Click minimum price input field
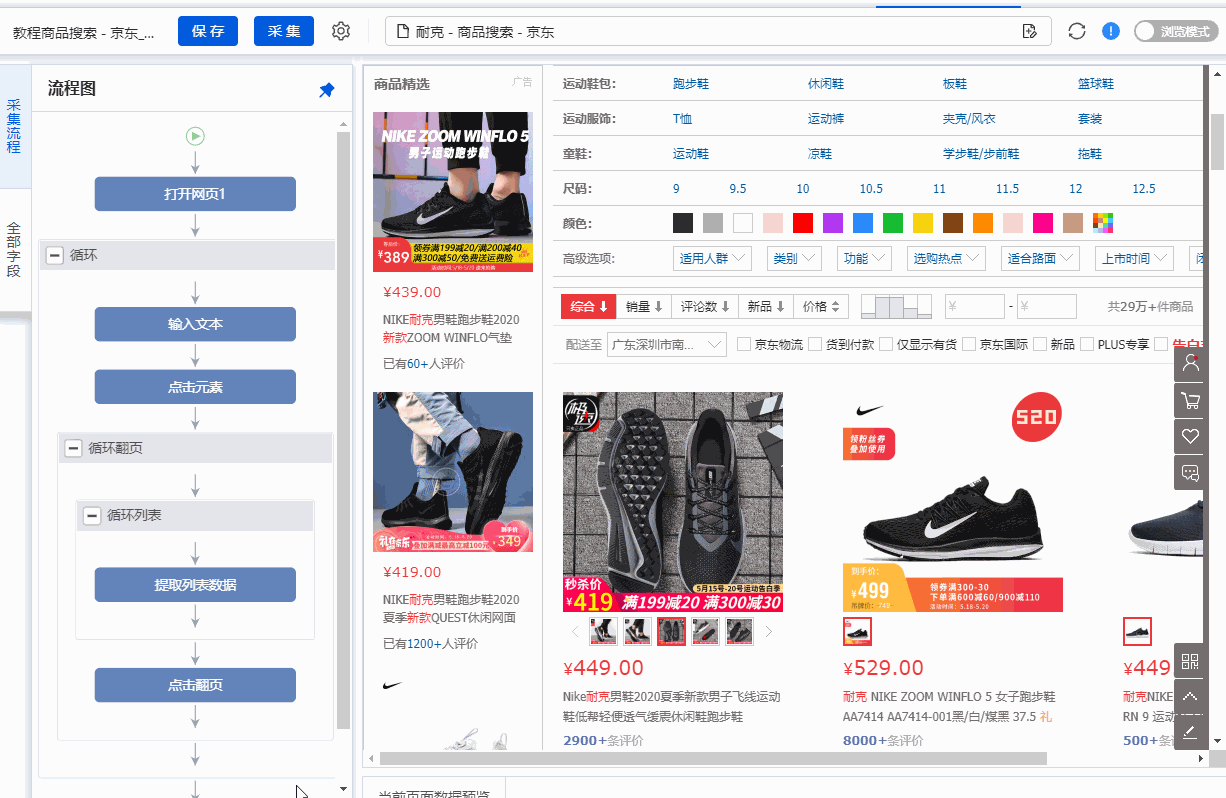Viewport: 1226px width, 798px height. pos(975,306)
